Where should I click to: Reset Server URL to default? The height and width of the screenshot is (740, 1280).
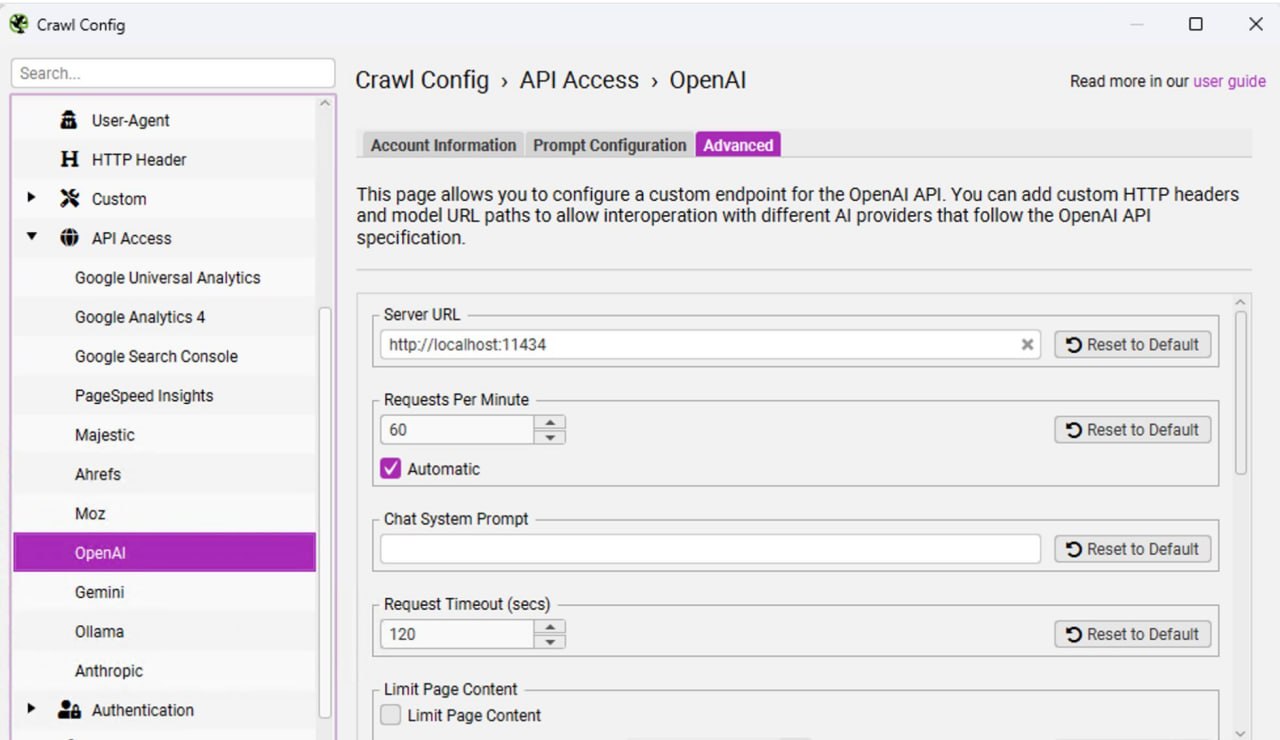(x=1133, y=345)
